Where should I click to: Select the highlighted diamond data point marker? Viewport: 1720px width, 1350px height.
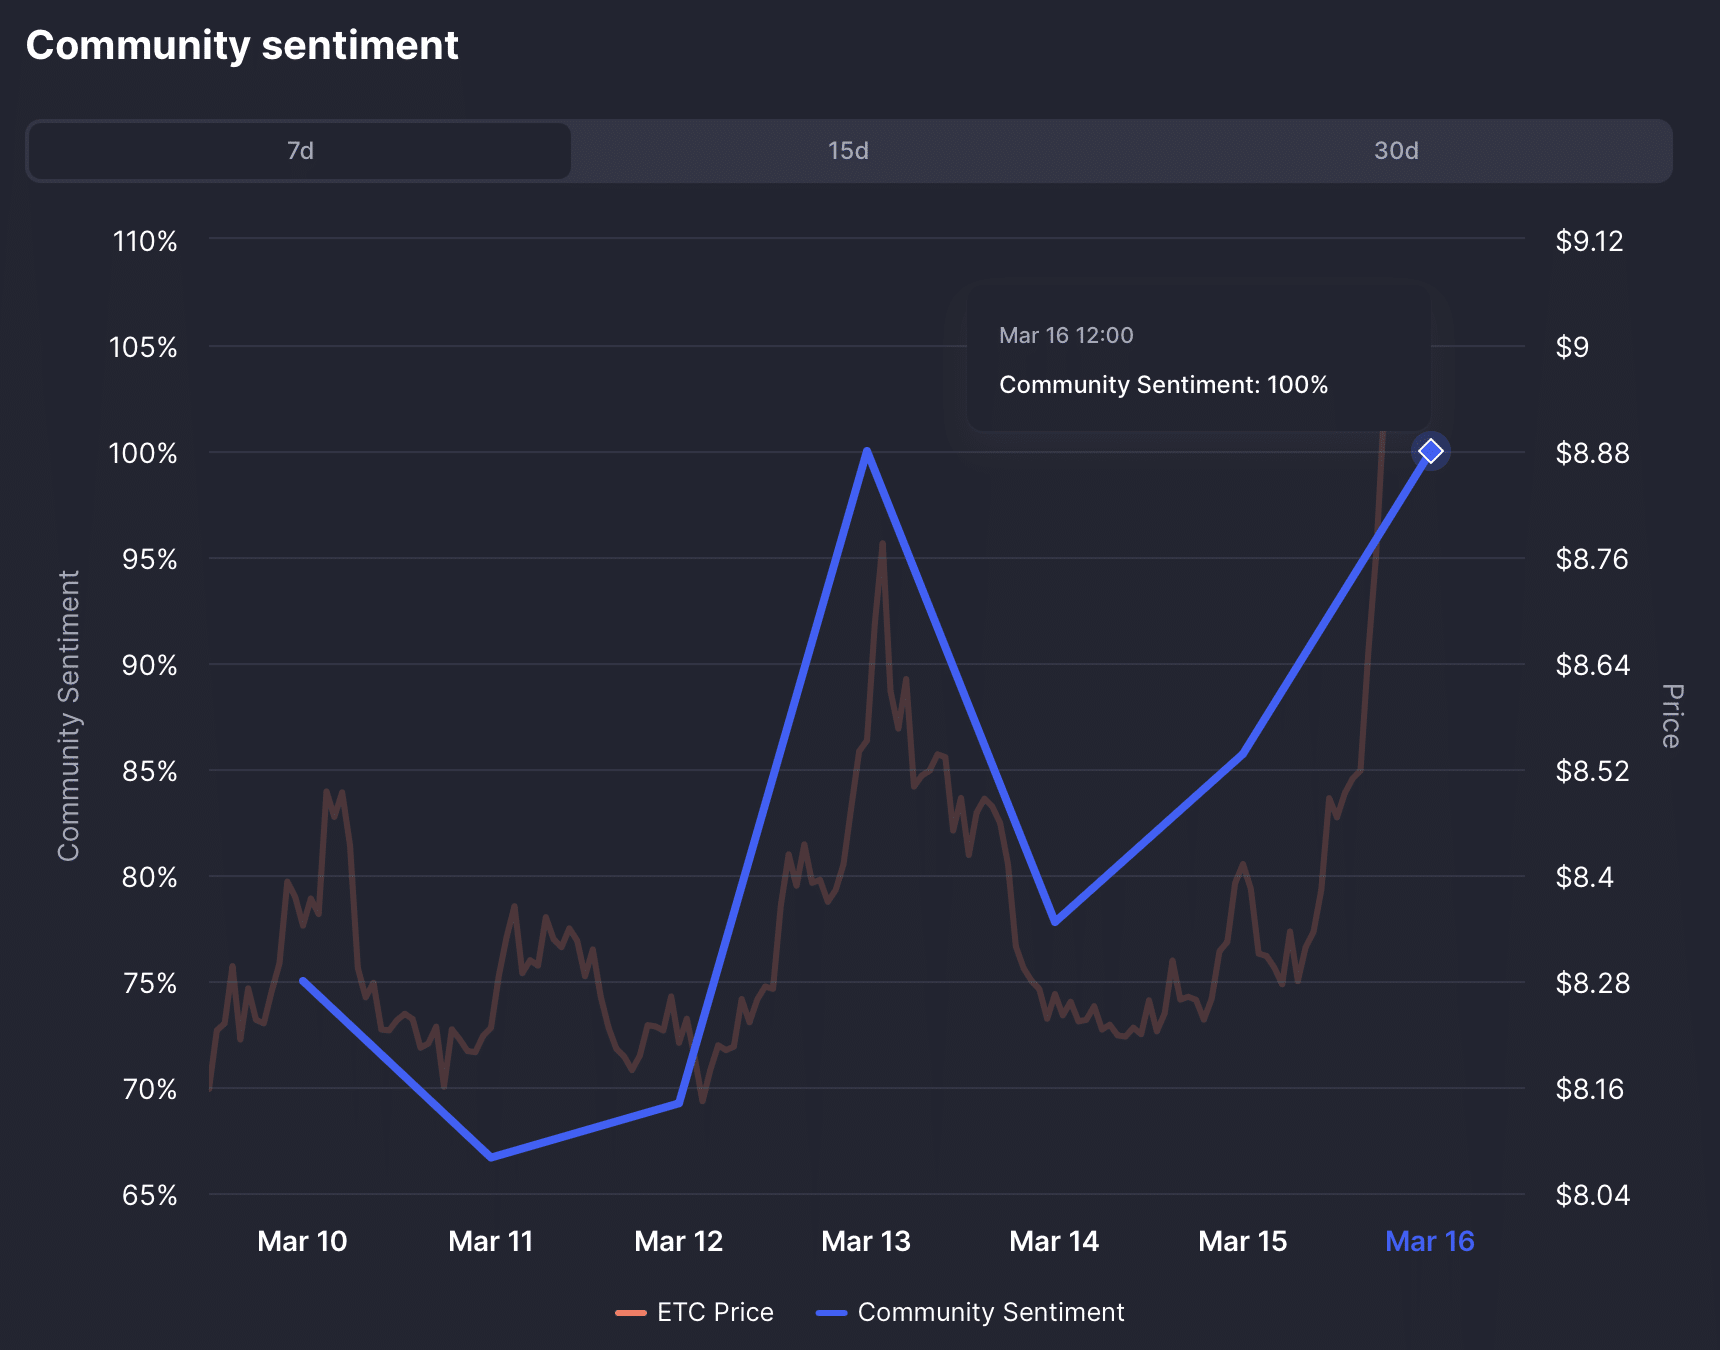click(1430, 451)
